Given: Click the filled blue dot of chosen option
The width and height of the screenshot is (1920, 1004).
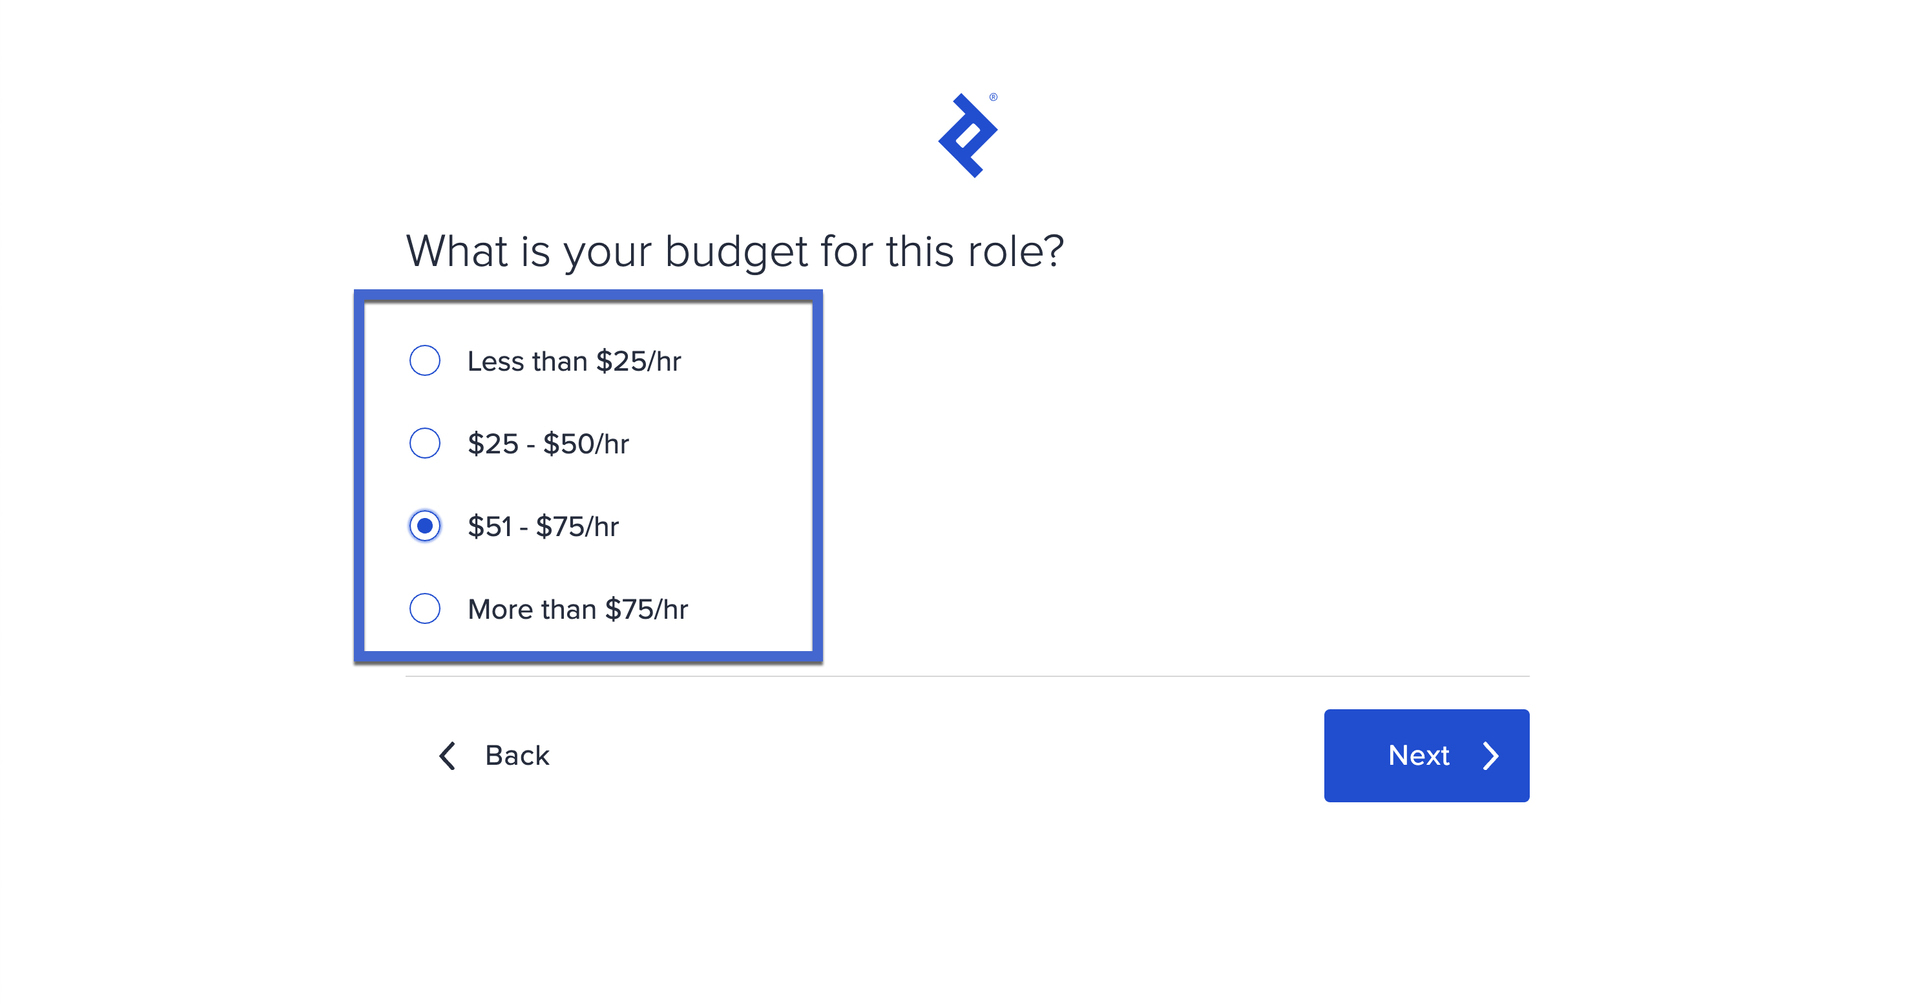Looking at the screenshot, I should click(425, 526).
